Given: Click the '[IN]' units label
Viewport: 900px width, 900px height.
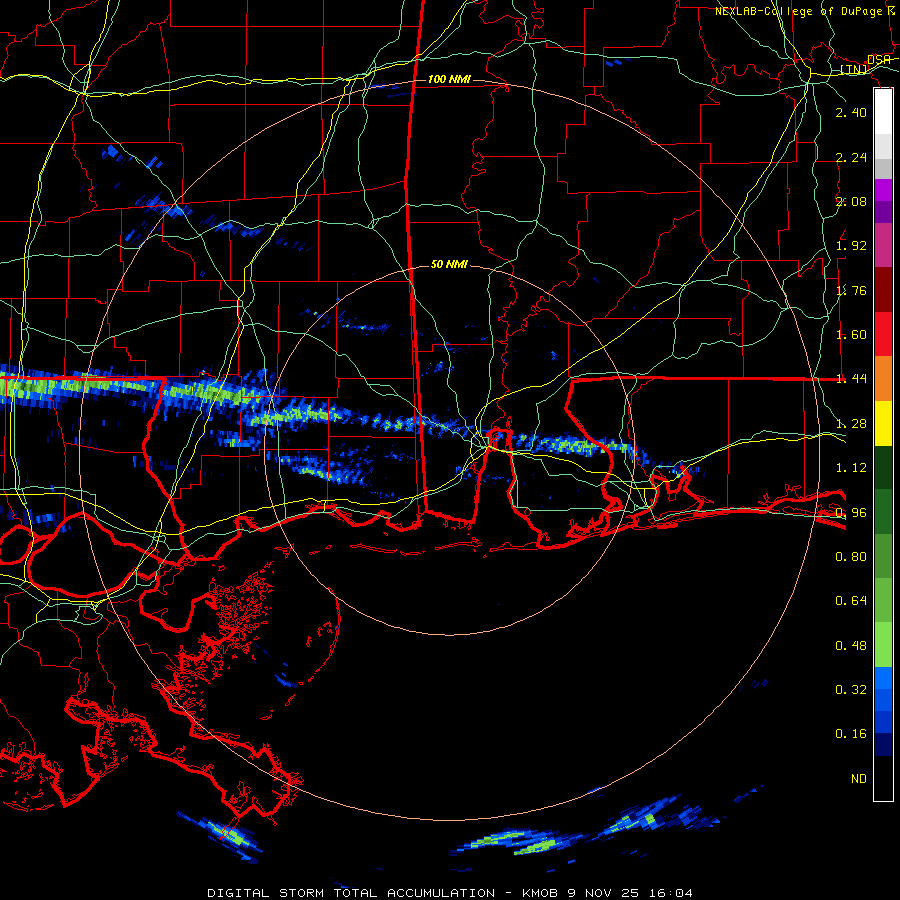Looking at the screenshot, I should click(854, 69).
